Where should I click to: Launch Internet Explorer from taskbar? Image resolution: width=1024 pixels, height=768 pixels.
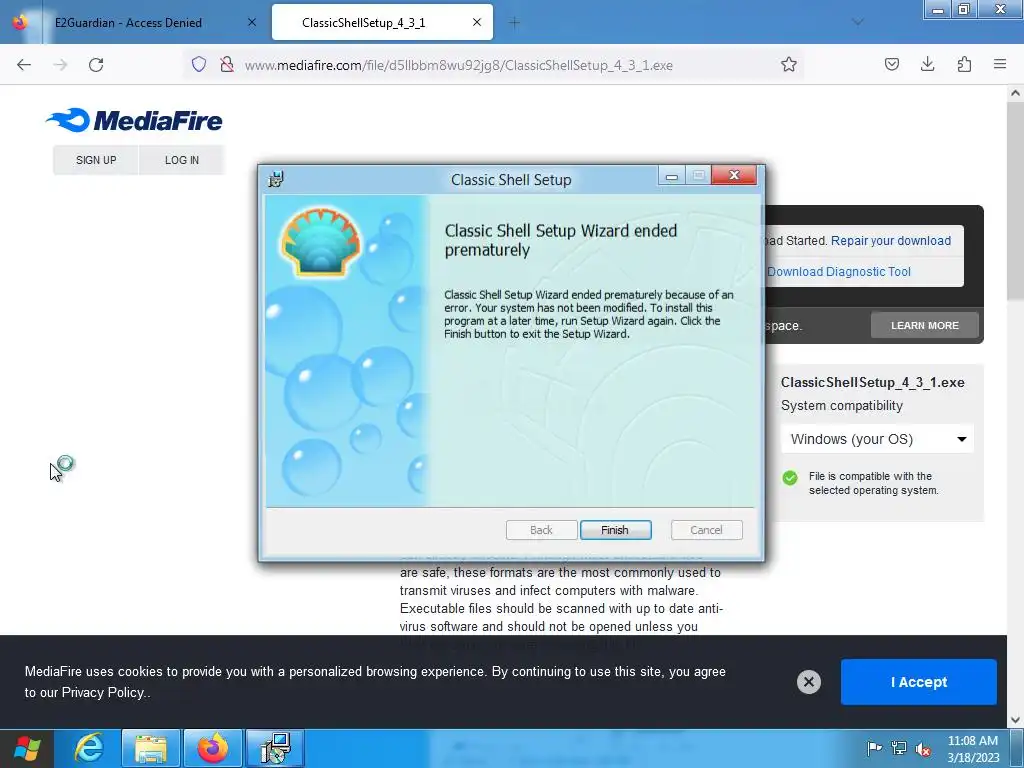[x=89, y=748]
